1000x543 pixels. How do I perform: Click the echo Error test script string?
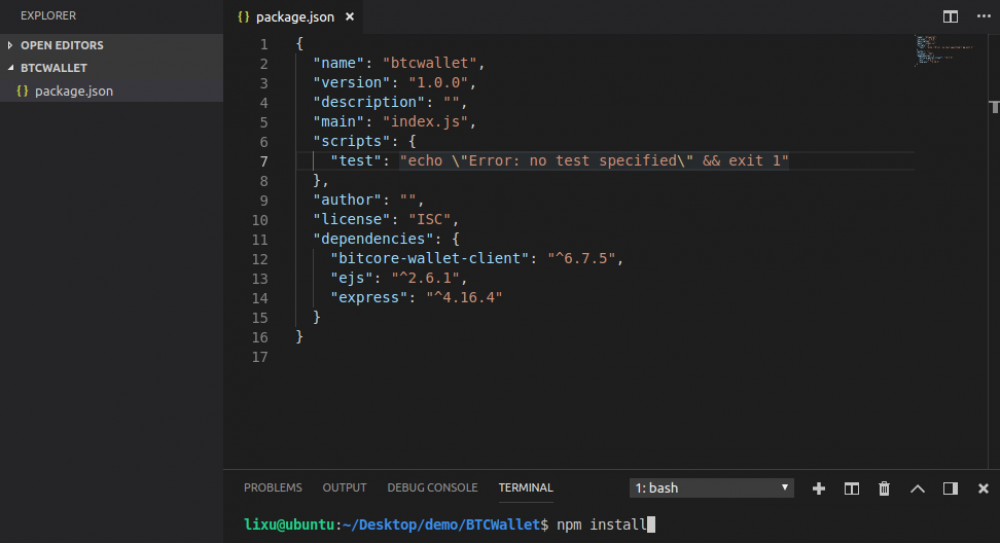(594, 161)
